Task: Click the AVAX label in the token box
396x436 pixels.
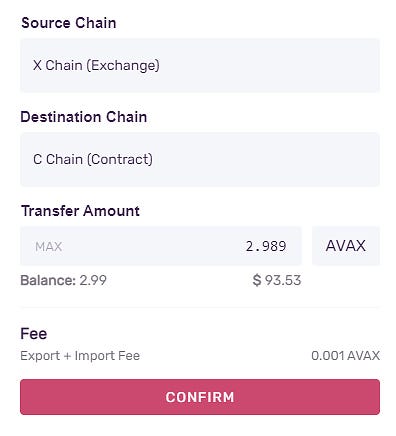Action: click(x=346, y=246)
